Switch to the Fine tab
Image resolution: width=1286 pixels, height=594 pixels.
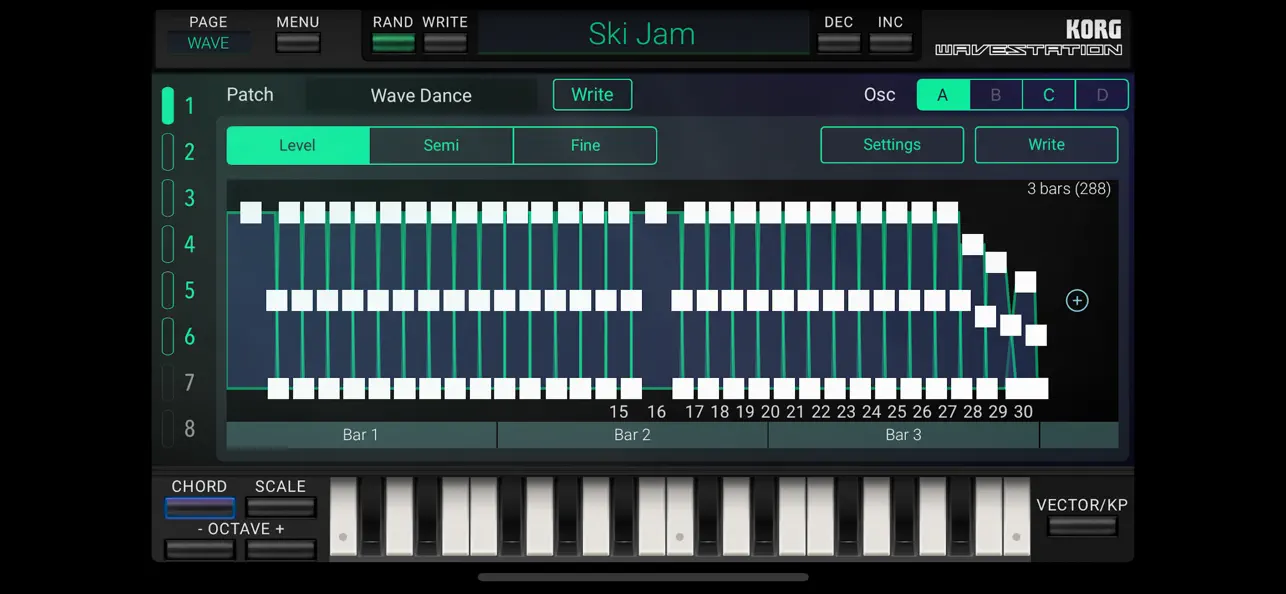pos(585,145)
